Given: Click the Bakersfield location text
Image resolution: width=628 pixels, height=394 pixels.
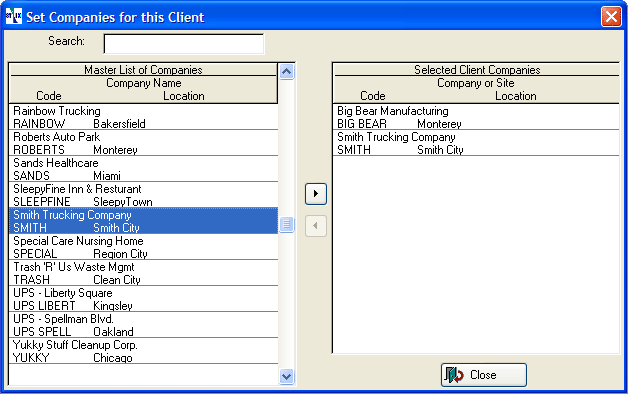Looking at the screenshot, I should pos(119,124).
